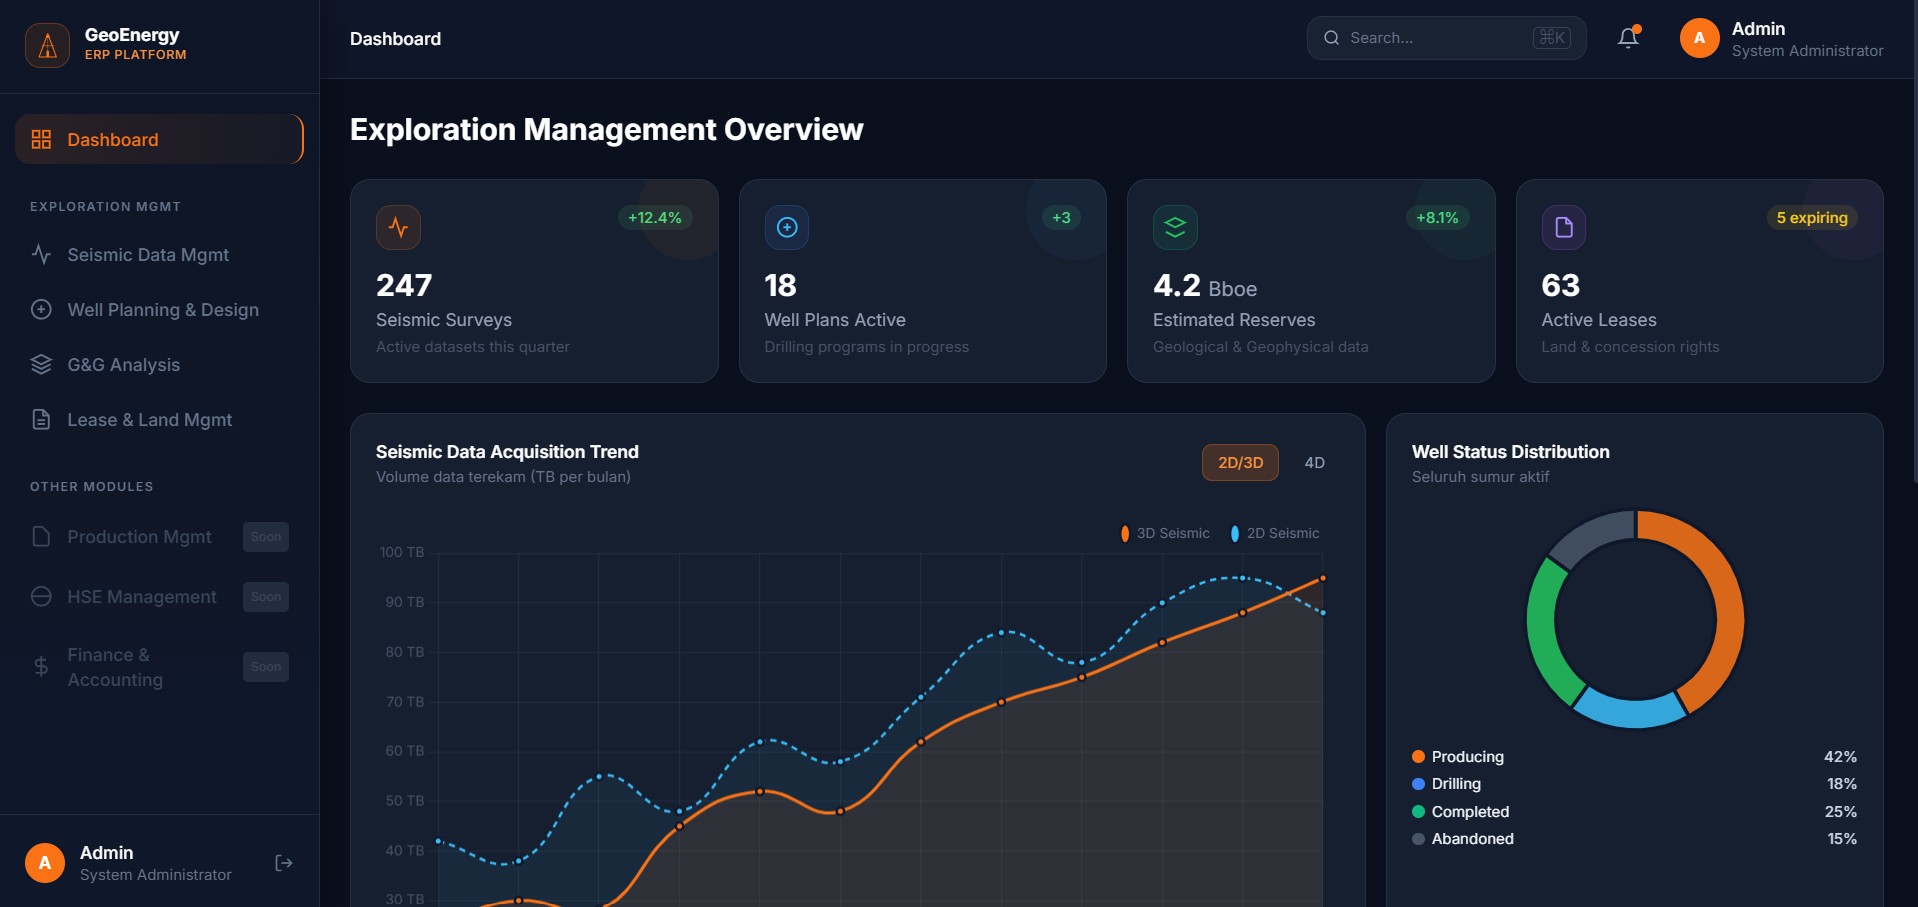1918x907 pixels.
Task: Click the Completed green legend dot
Action: click(1418, 811)
